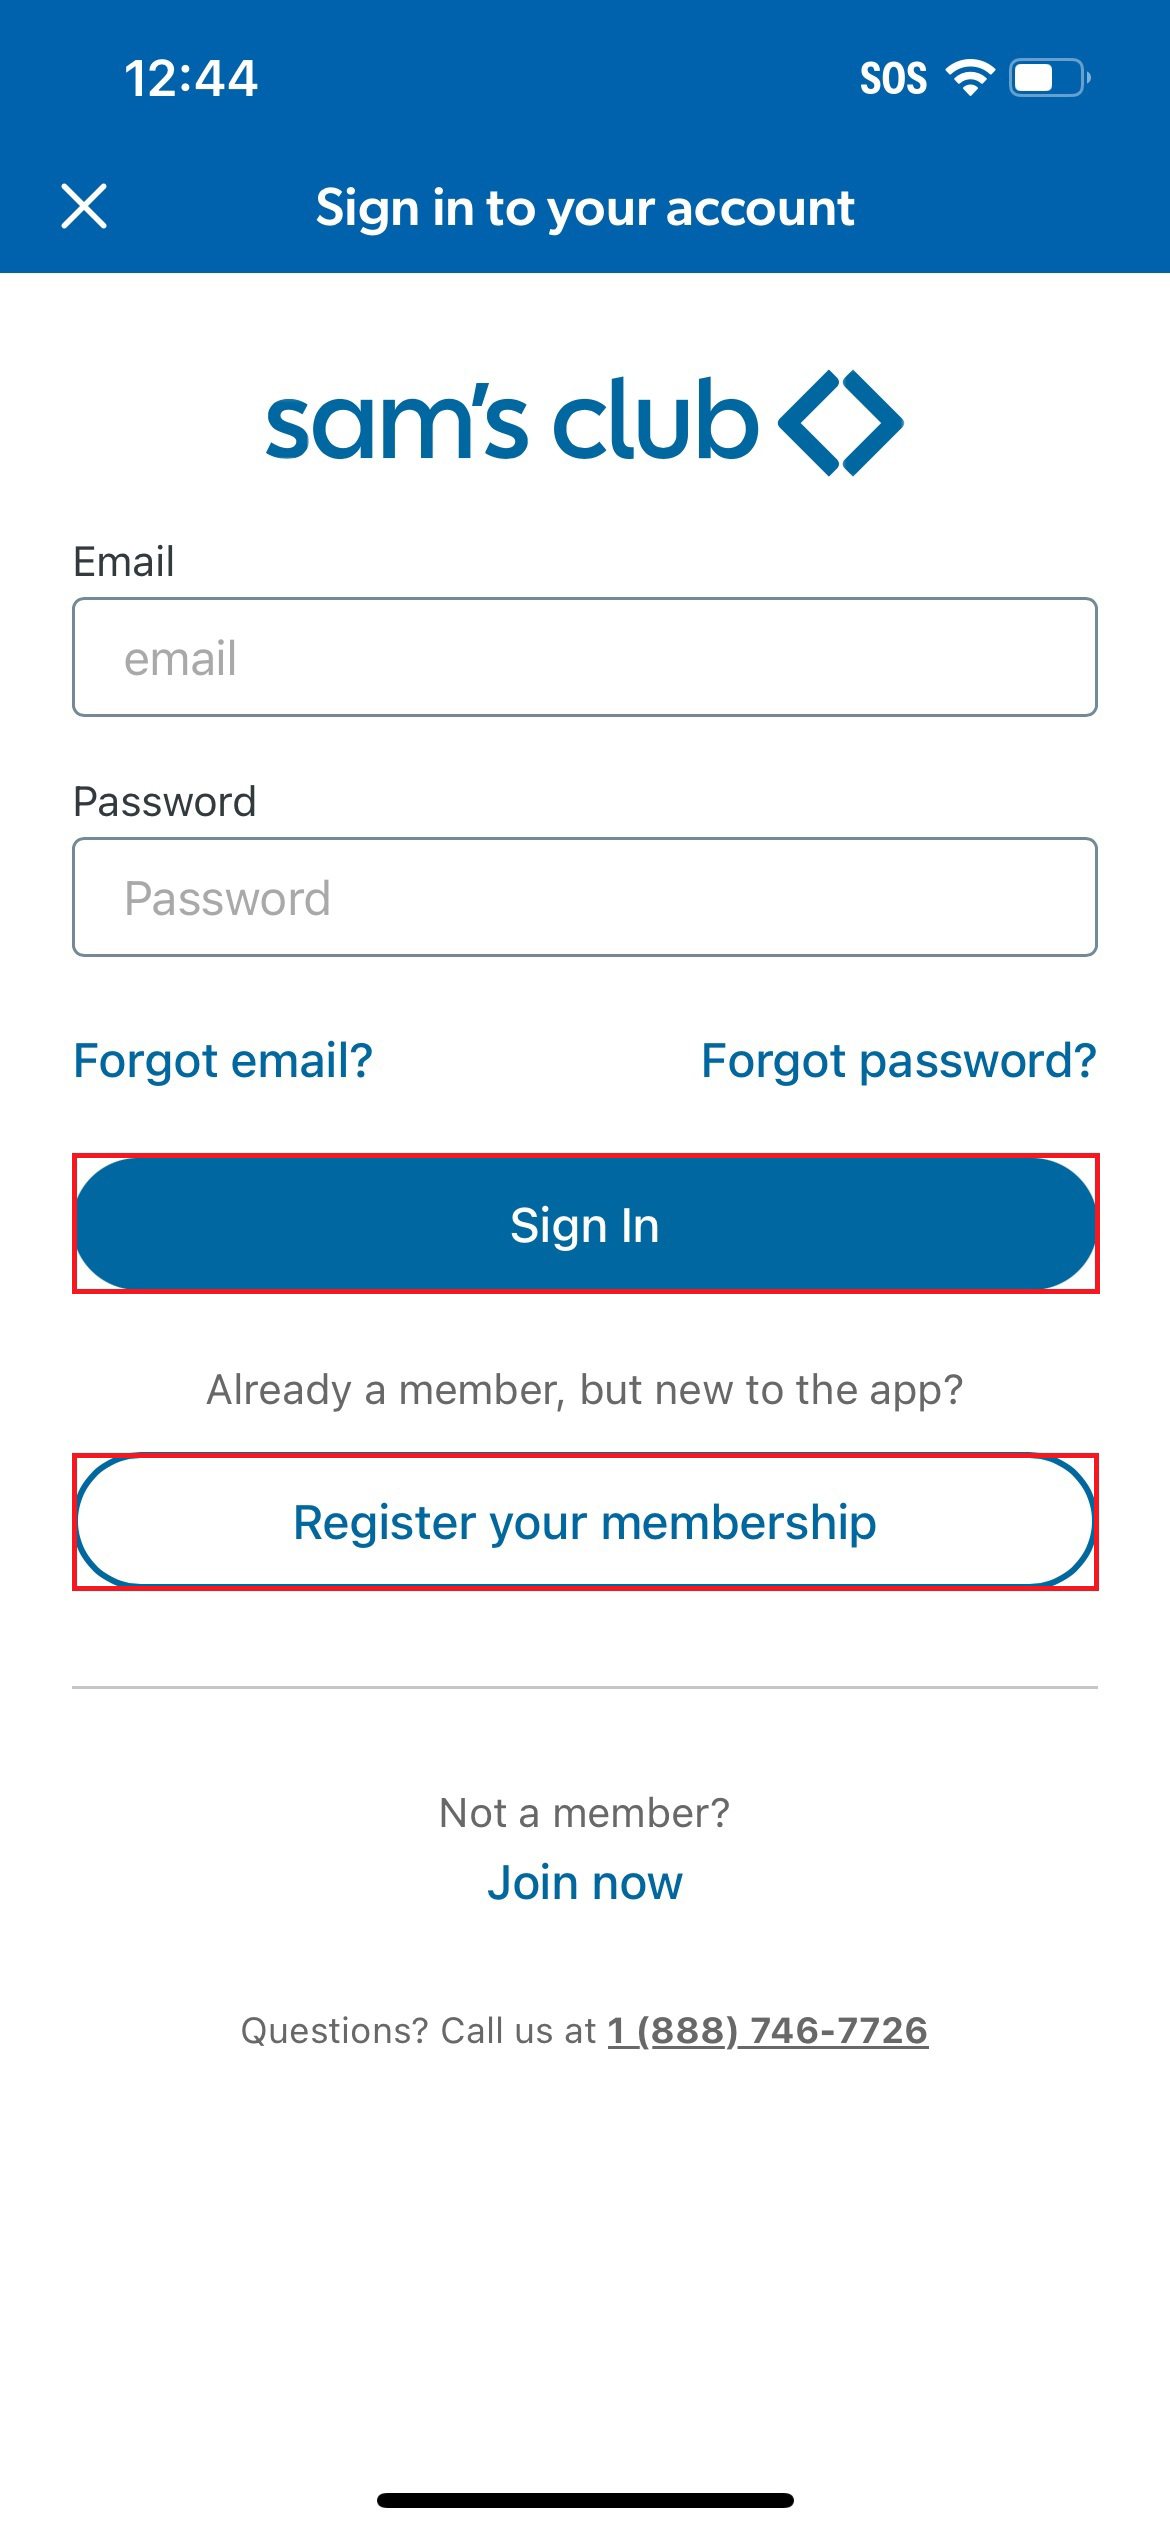Tap the "Not a member?" text
Screen dimensions: 1170x2532
(585, 1812)
